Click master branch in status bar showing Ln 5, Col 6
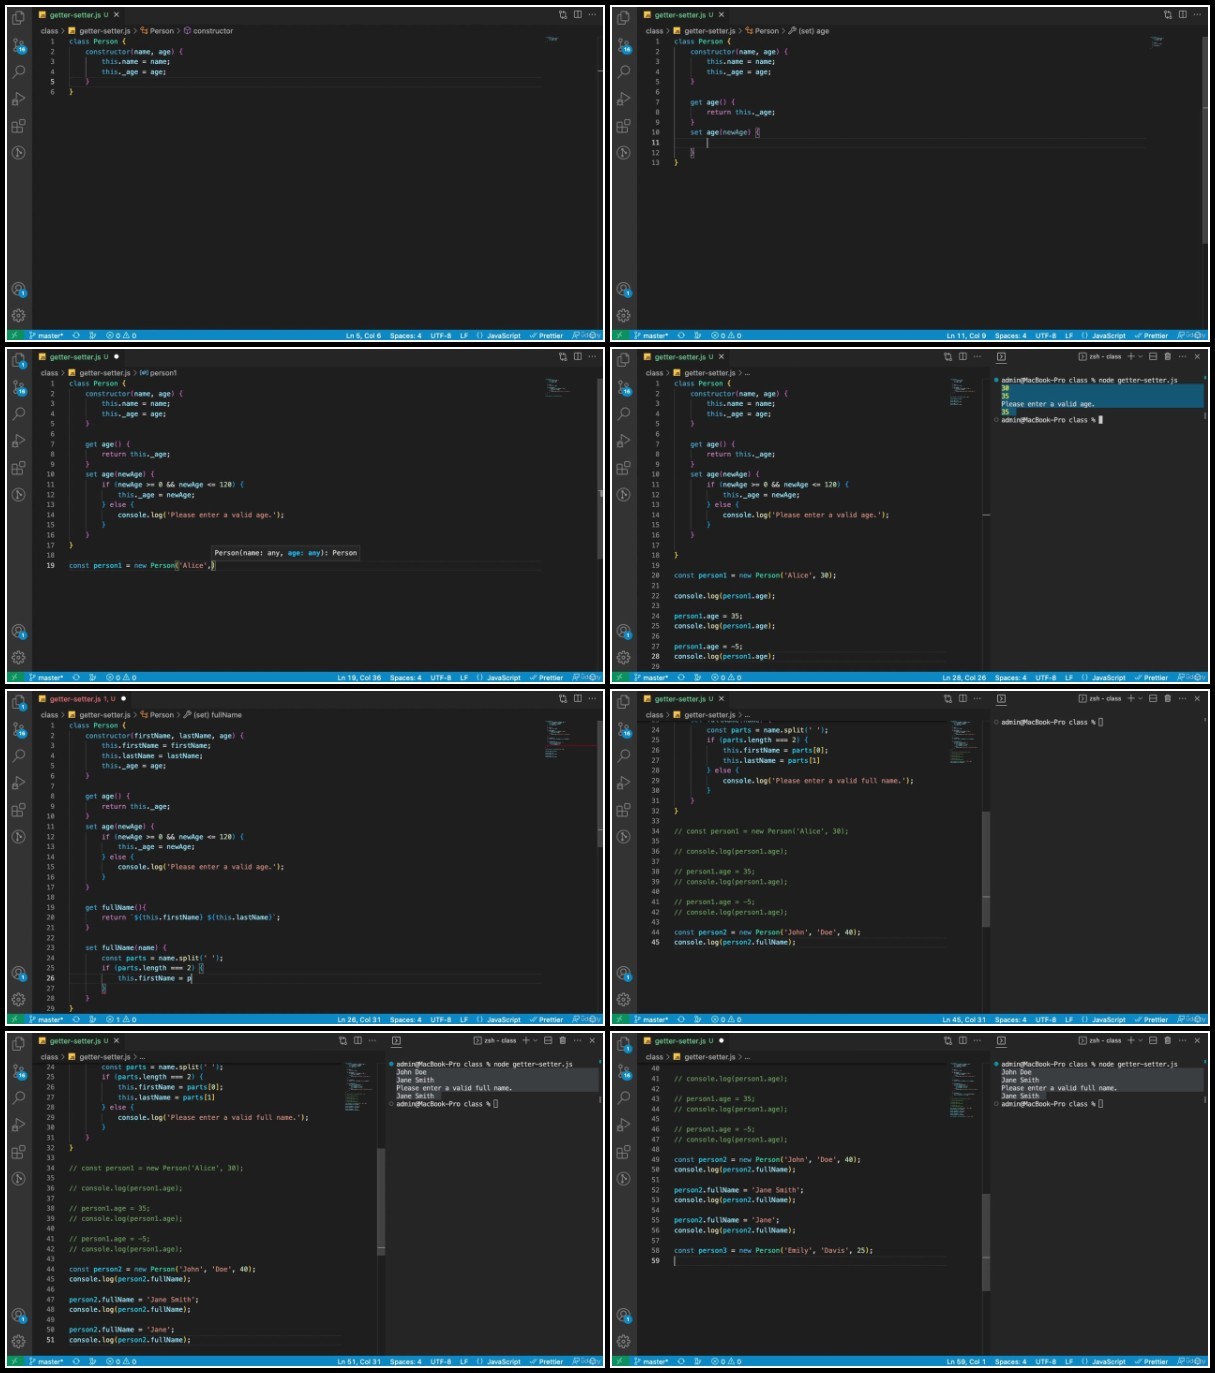 [47, 336]
